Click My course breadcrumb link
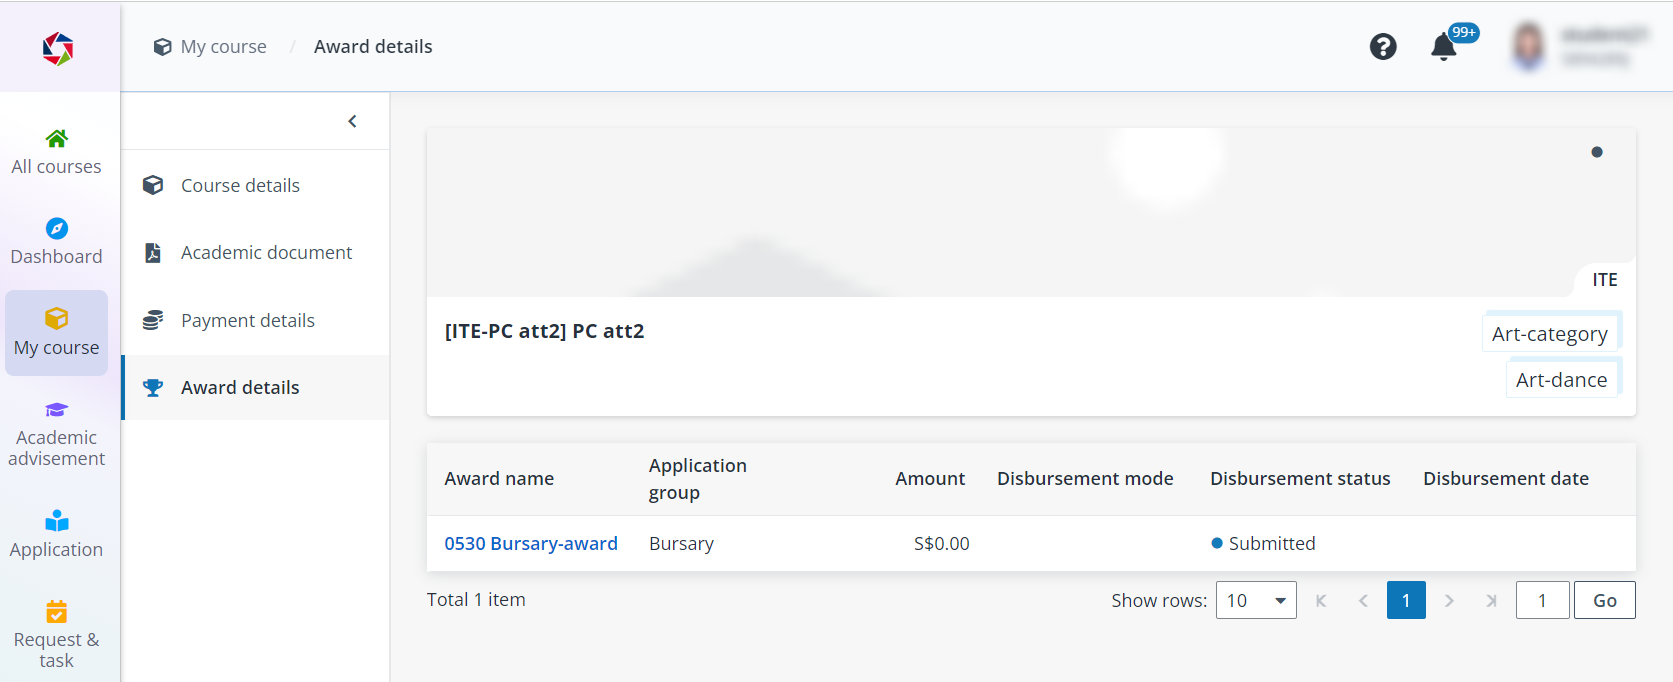The width and height of the screenshot is (1673, 682). [x=223, y=47]
